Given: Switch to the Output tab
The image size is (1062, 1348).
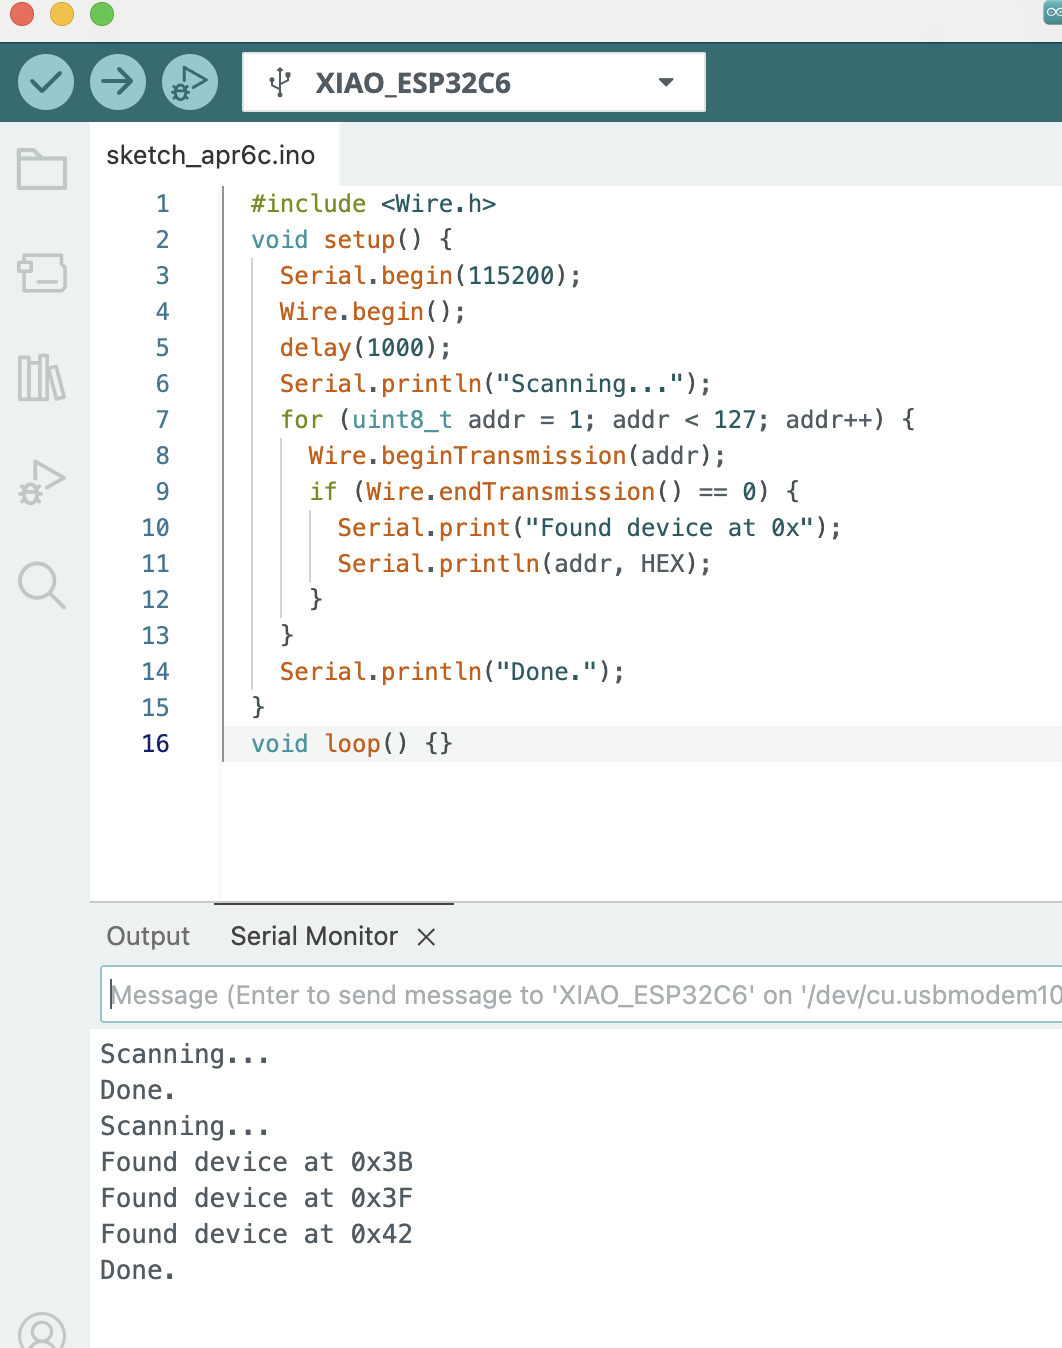Looking at the screenshot, I should click(147, 936).
